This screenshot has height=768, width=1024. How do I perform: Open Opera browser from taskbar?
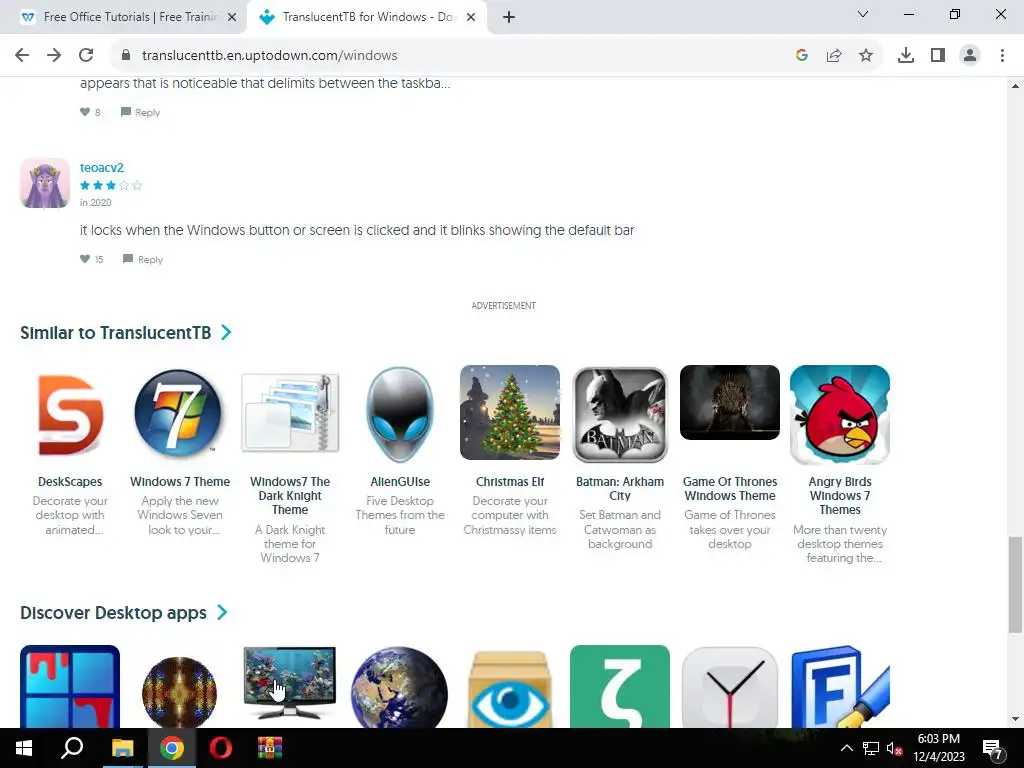click(221, 748)
